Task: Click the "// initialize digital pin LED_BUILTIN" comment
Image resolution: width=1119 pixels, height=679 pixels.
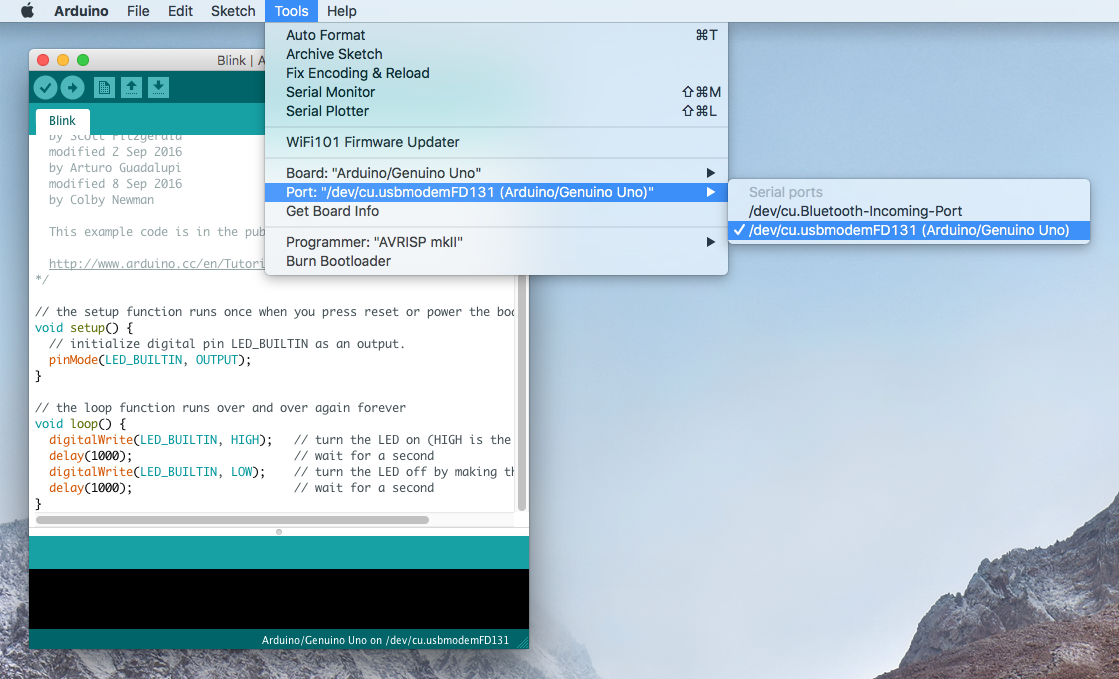Action: [227, 343]
